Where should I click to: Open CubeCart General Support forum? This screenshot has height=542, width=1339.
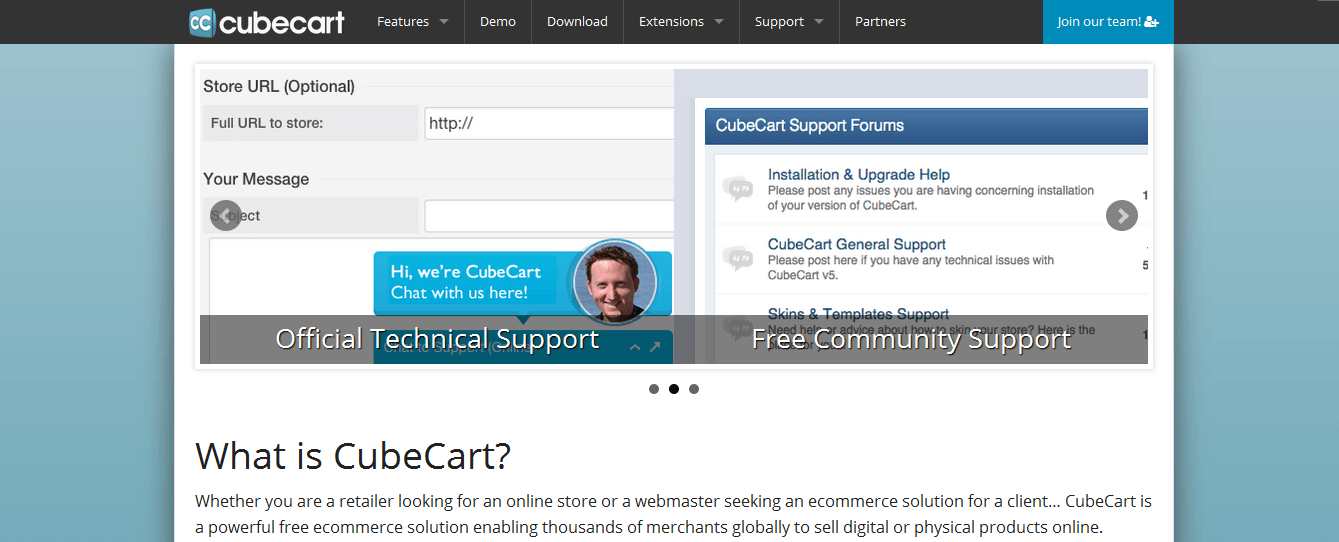(857, 244)
